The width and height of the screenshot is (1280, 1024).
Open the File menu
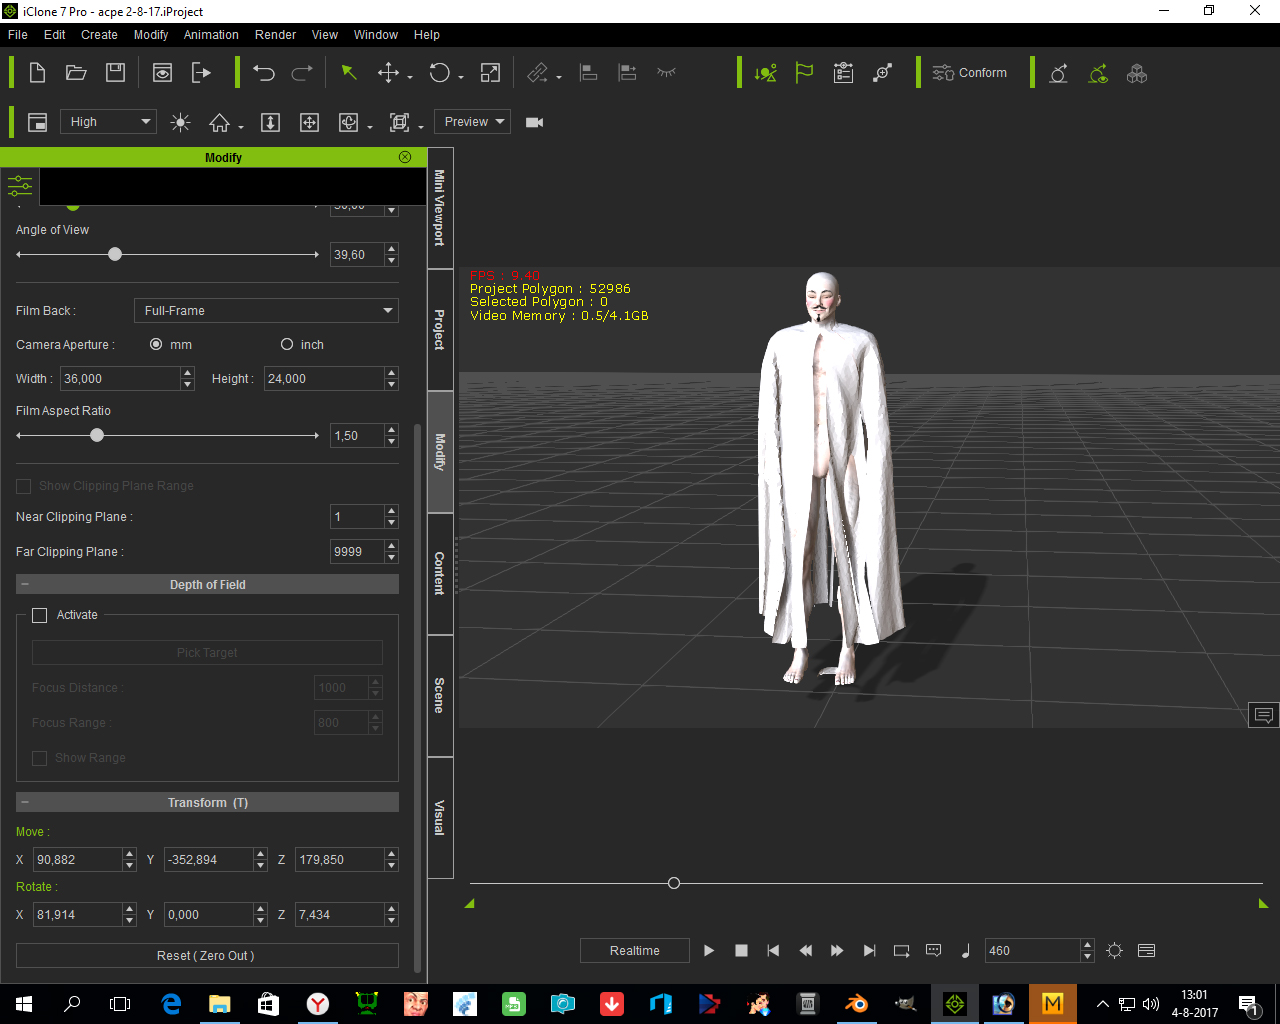coord(18,34)
